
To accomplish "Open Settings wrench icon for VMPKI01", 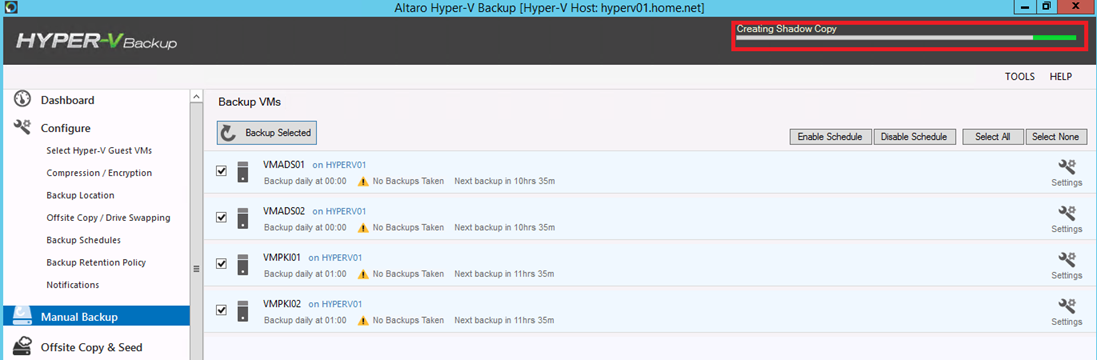I will coord(1066,259).
